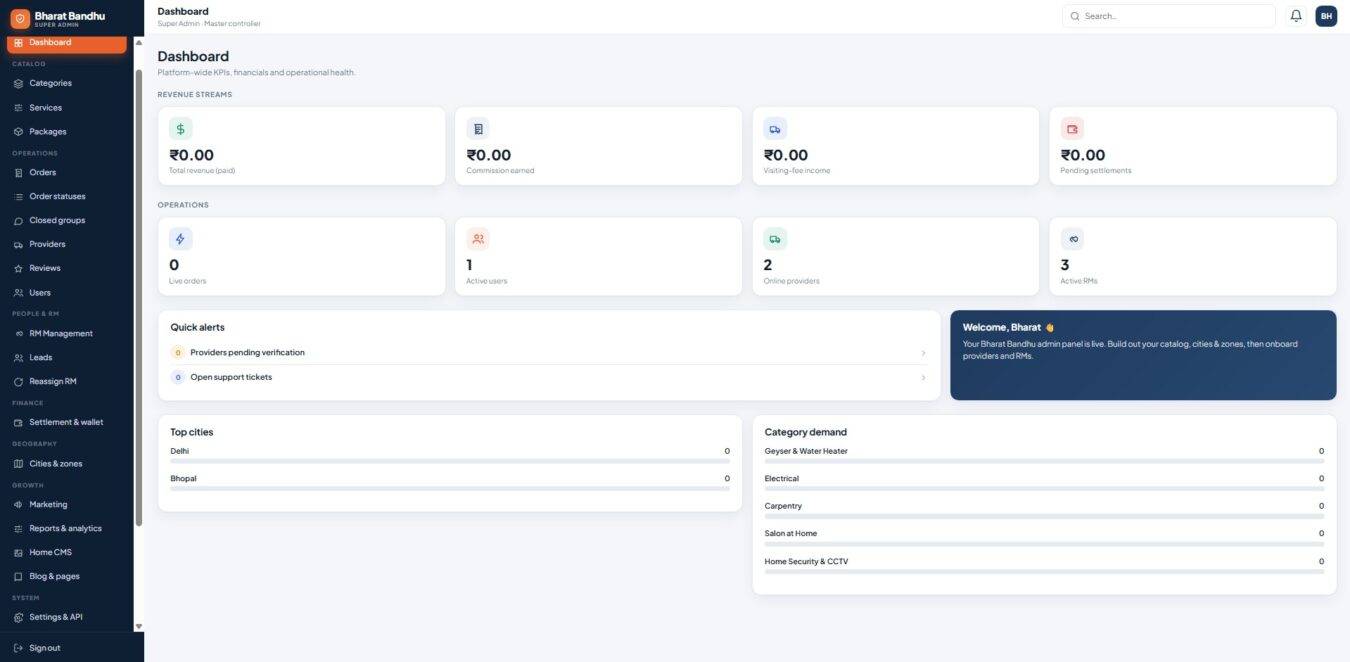Click the Delhi top cities progress bar
Viewport: 1350px width, 662px height.
450,461
